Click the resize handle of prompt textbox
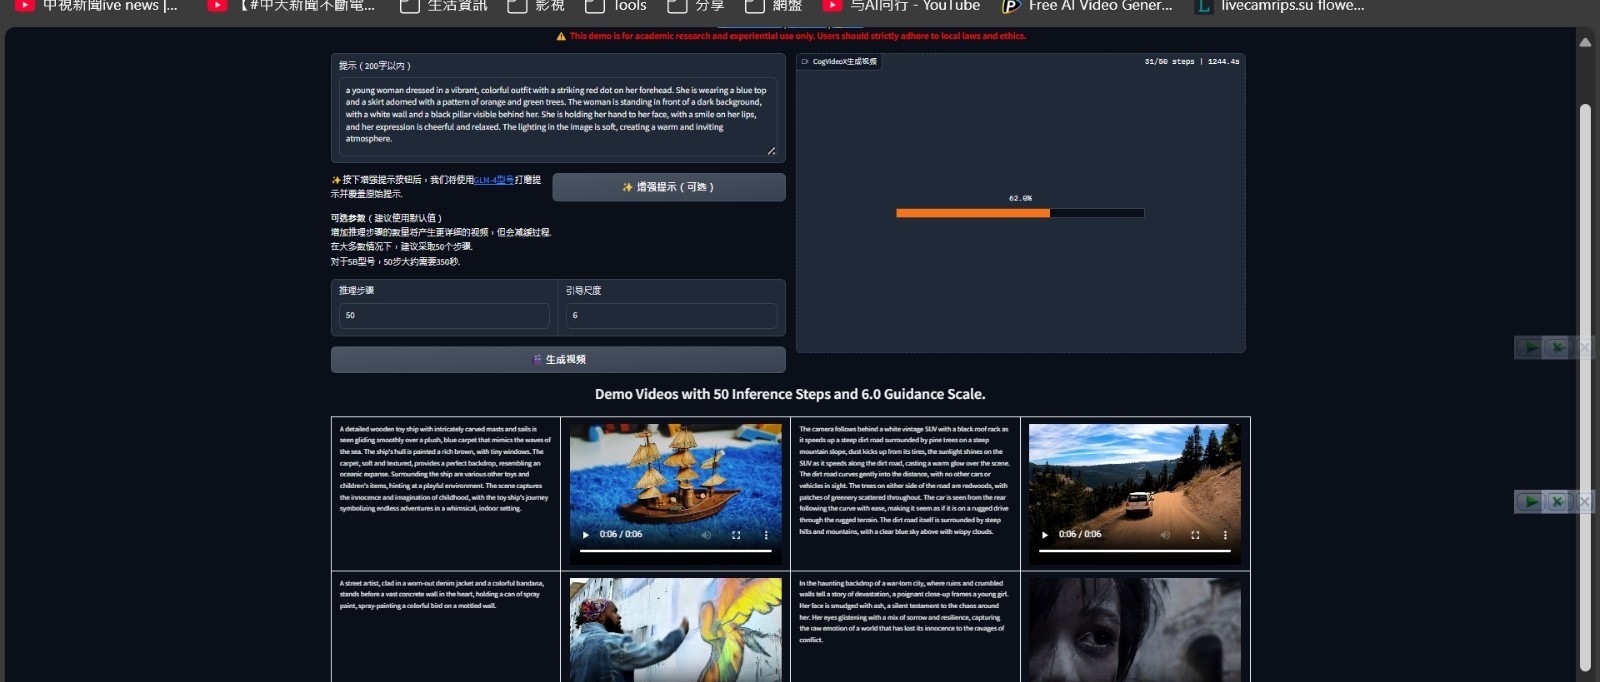 771,151
